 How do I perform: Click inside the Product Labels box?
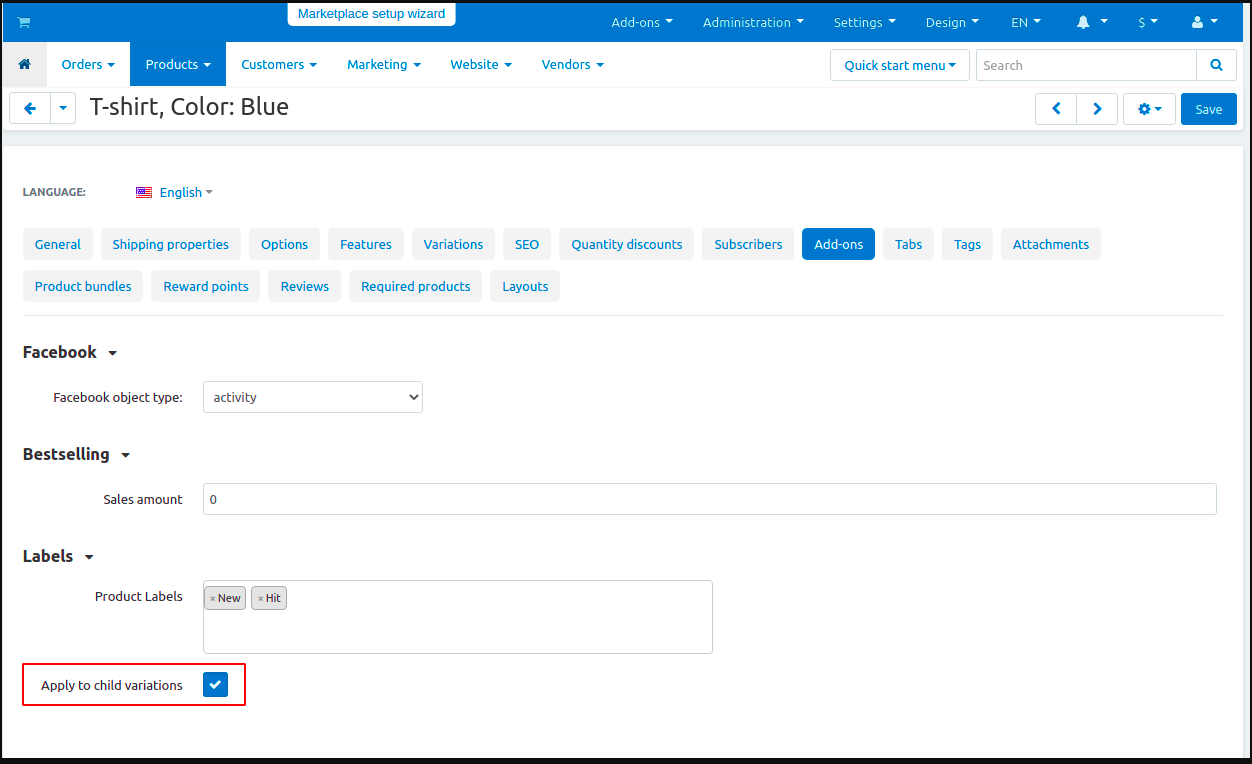coord(458,617)
